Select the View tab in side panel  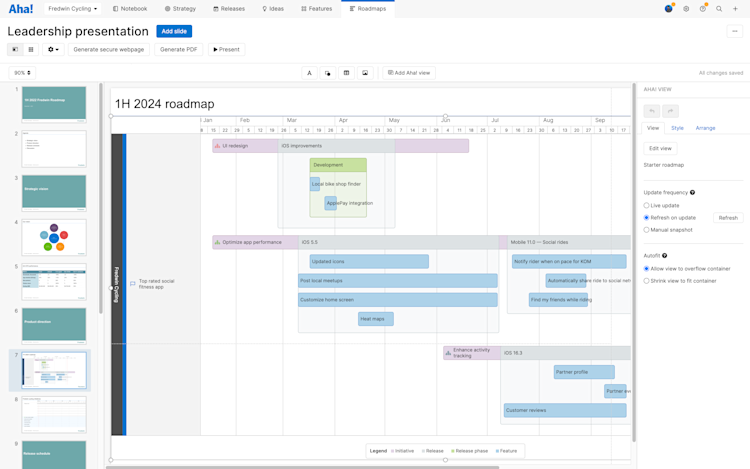[x=653, y=128]
